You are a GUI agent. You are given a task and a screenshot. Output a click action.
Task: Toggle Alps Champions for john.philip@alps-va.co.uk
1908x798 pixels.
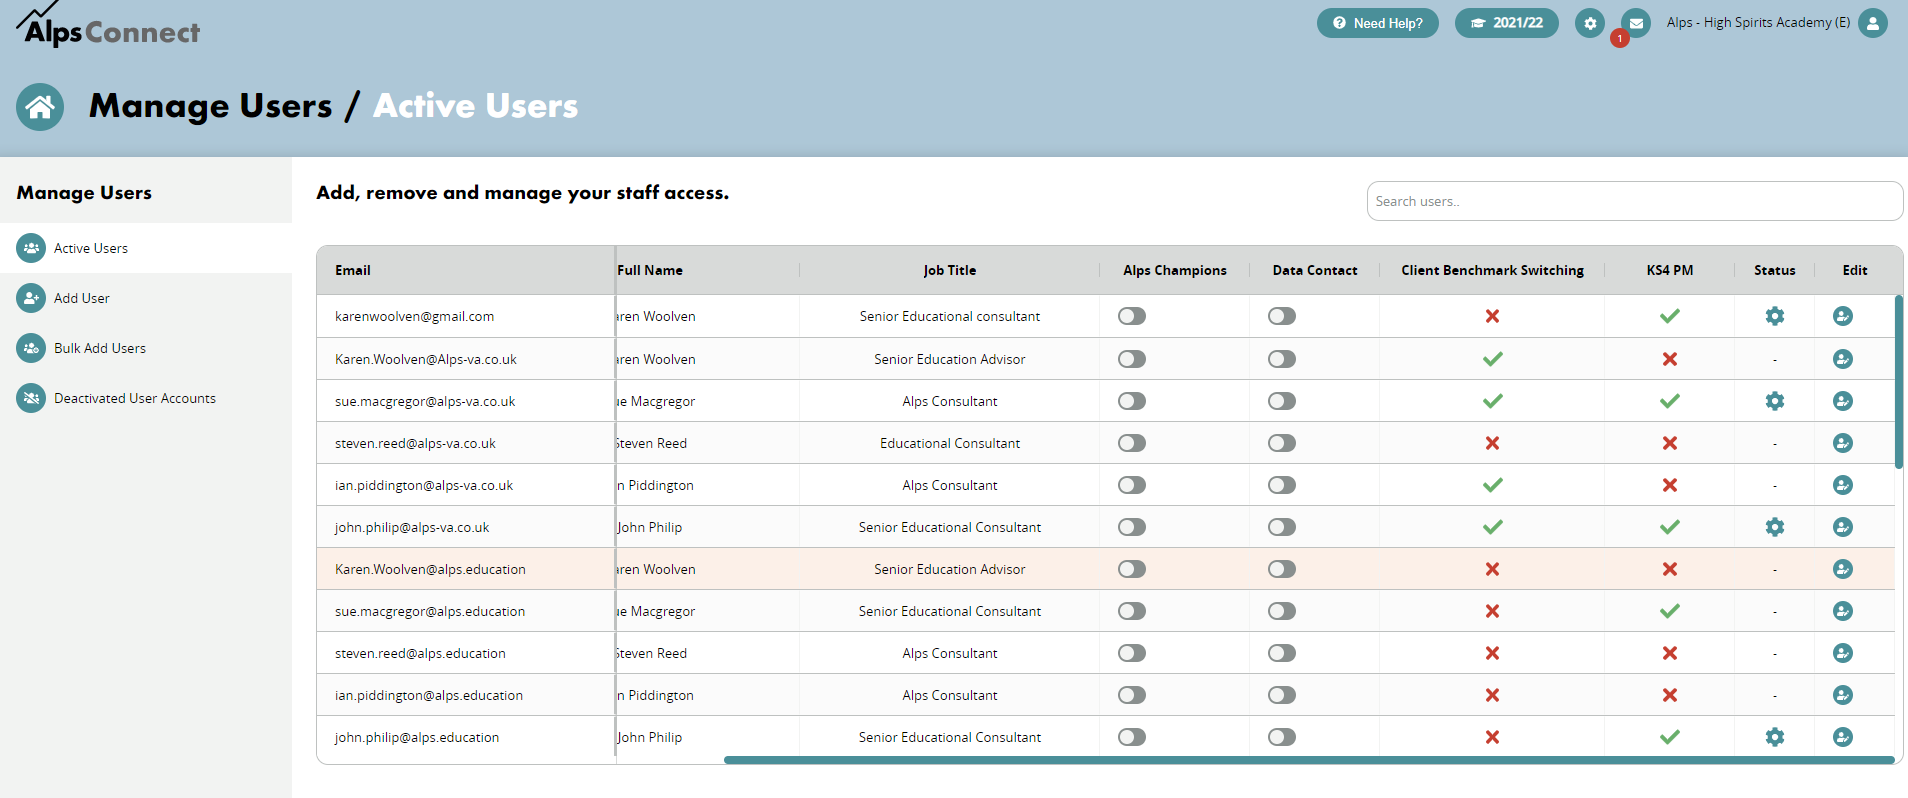[x=1132, y=527]
